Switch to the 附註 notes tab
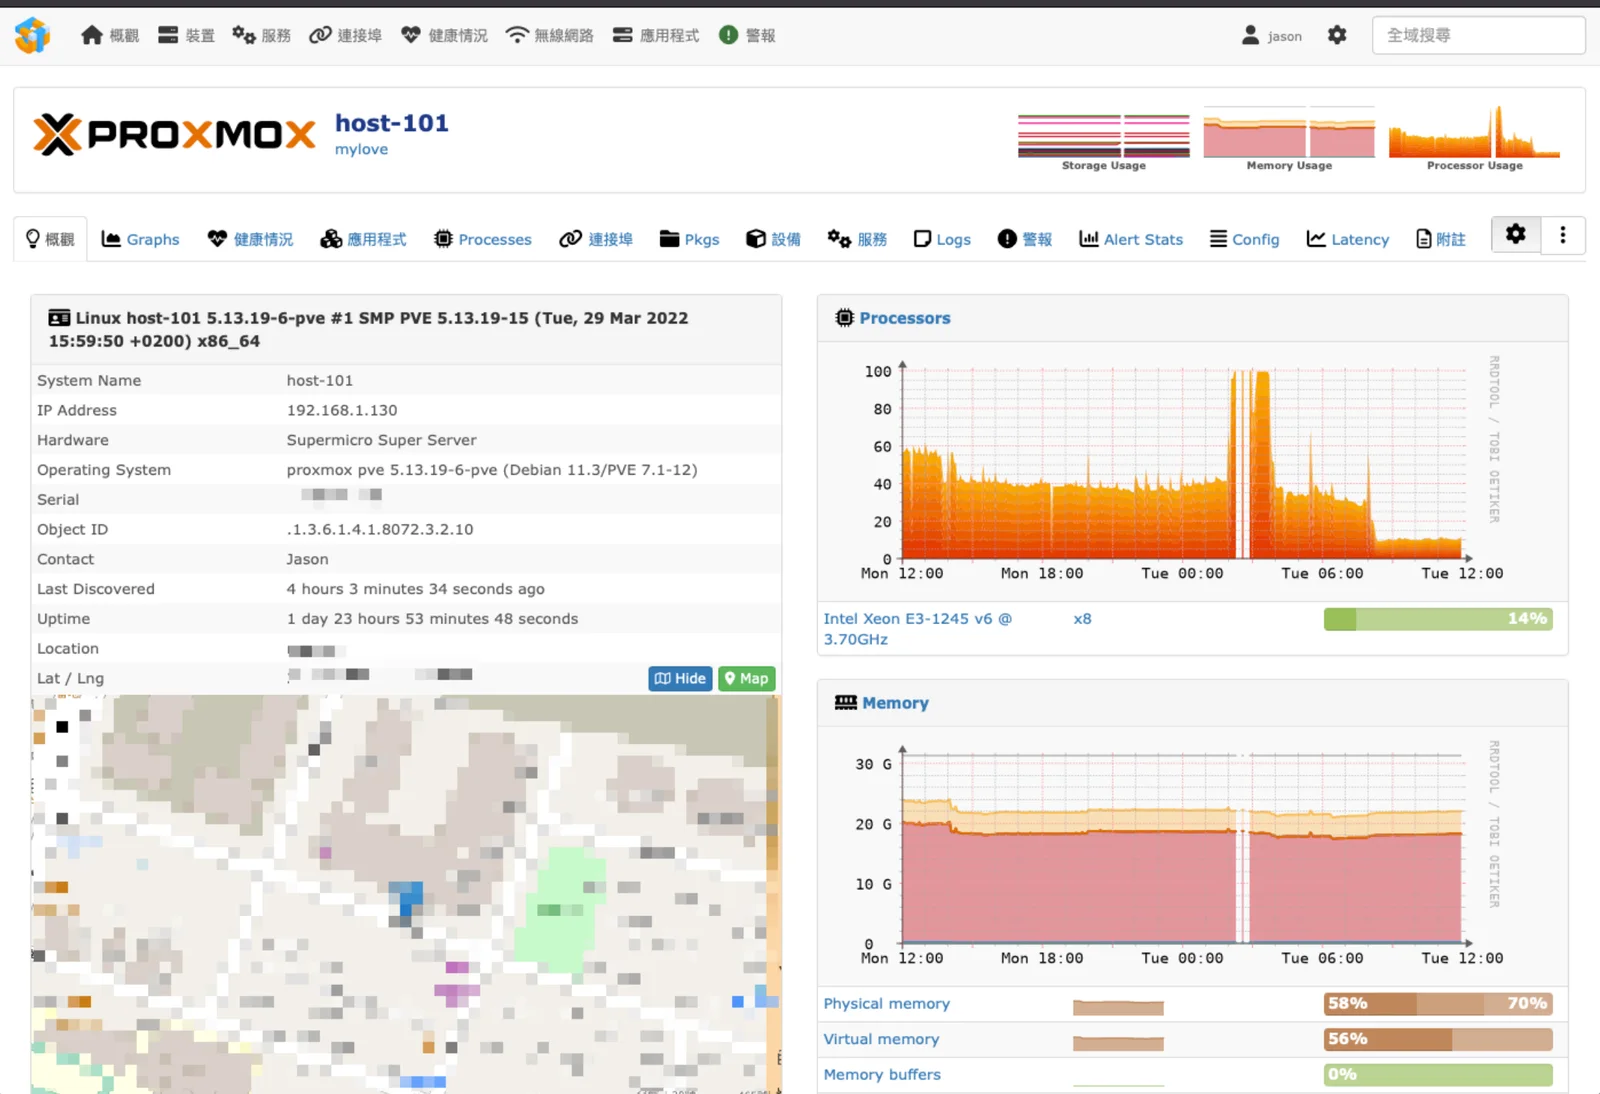This screenshot has width=1600, height=1094. pyautogui.click(x=1441, y=239)
